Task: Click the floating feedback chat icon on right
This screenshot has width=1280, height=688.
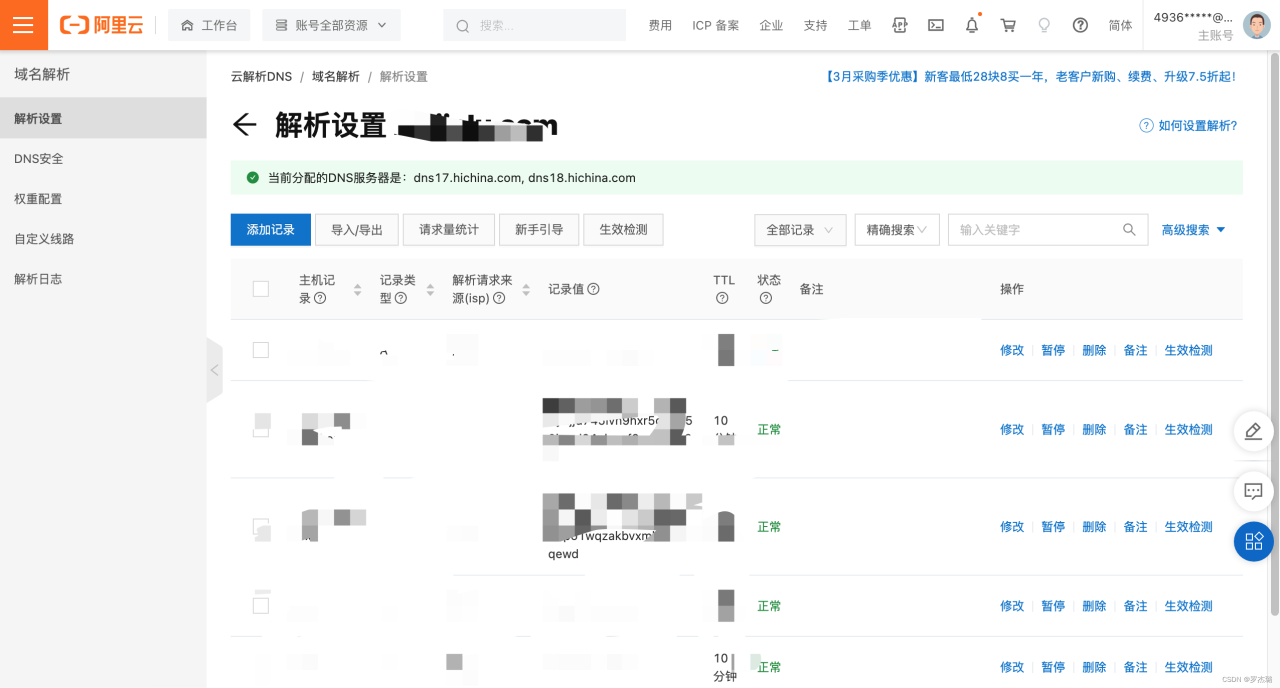Action: [x=1253, y=491]
